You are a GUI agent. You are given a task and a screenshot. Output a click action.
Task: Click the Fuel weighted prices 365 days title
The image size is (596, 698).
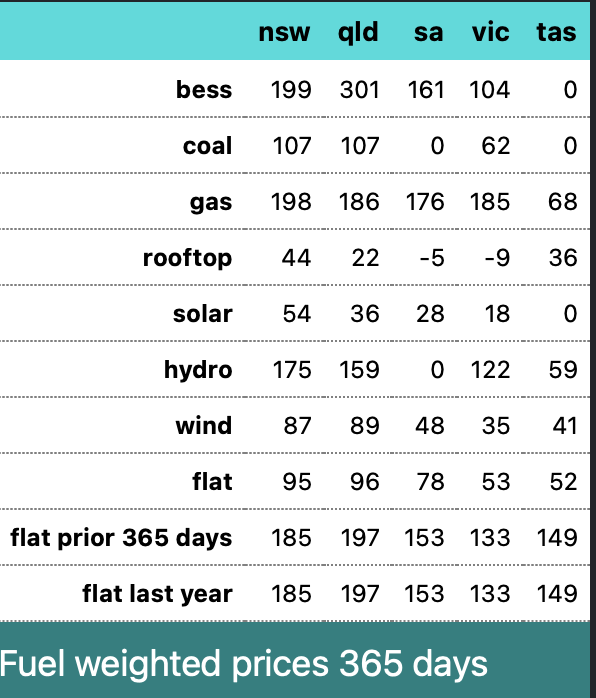click(x=243, y=664)
